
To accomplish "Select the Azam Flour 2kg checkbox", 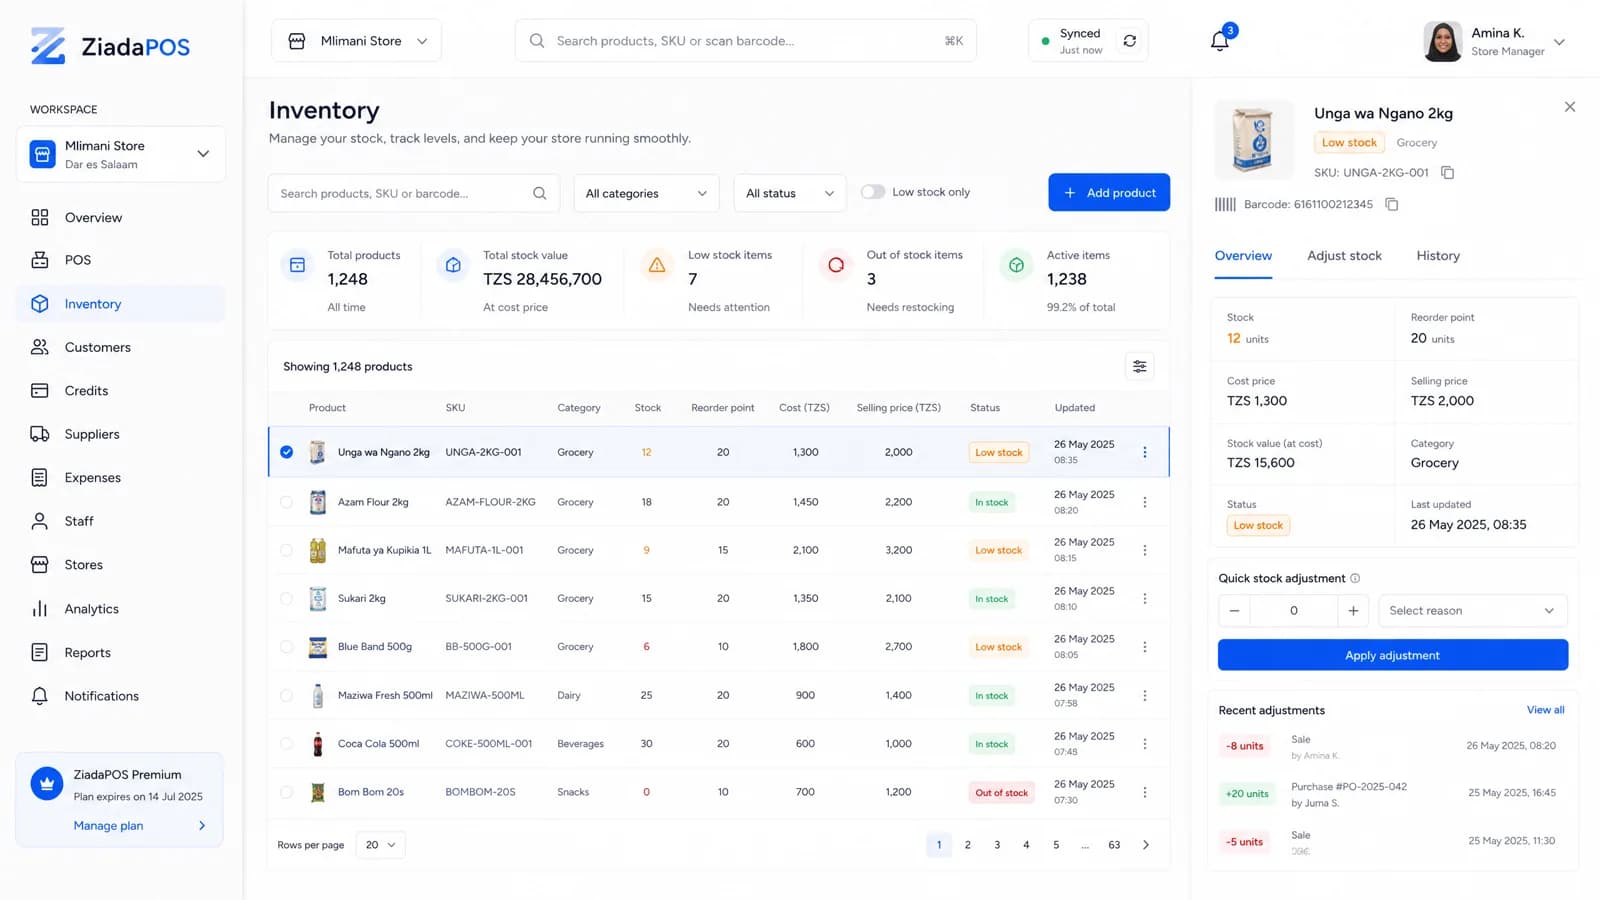I will click(287, 502).
